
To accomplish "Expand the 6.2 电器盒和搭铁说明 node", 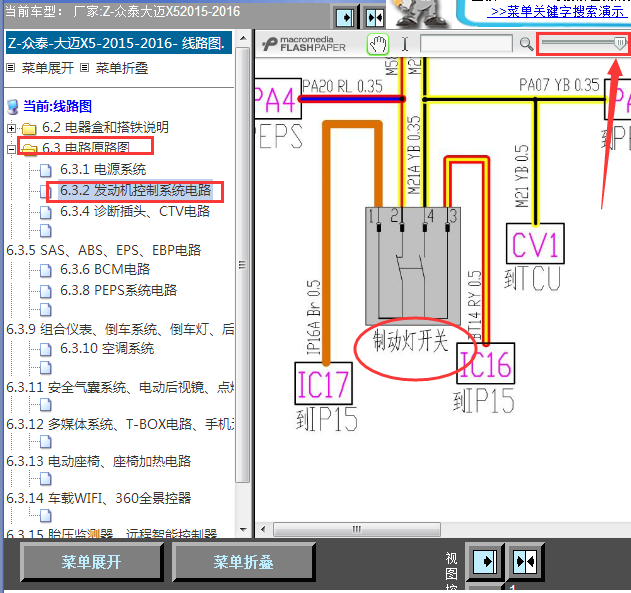I will [x=12, y=128].
